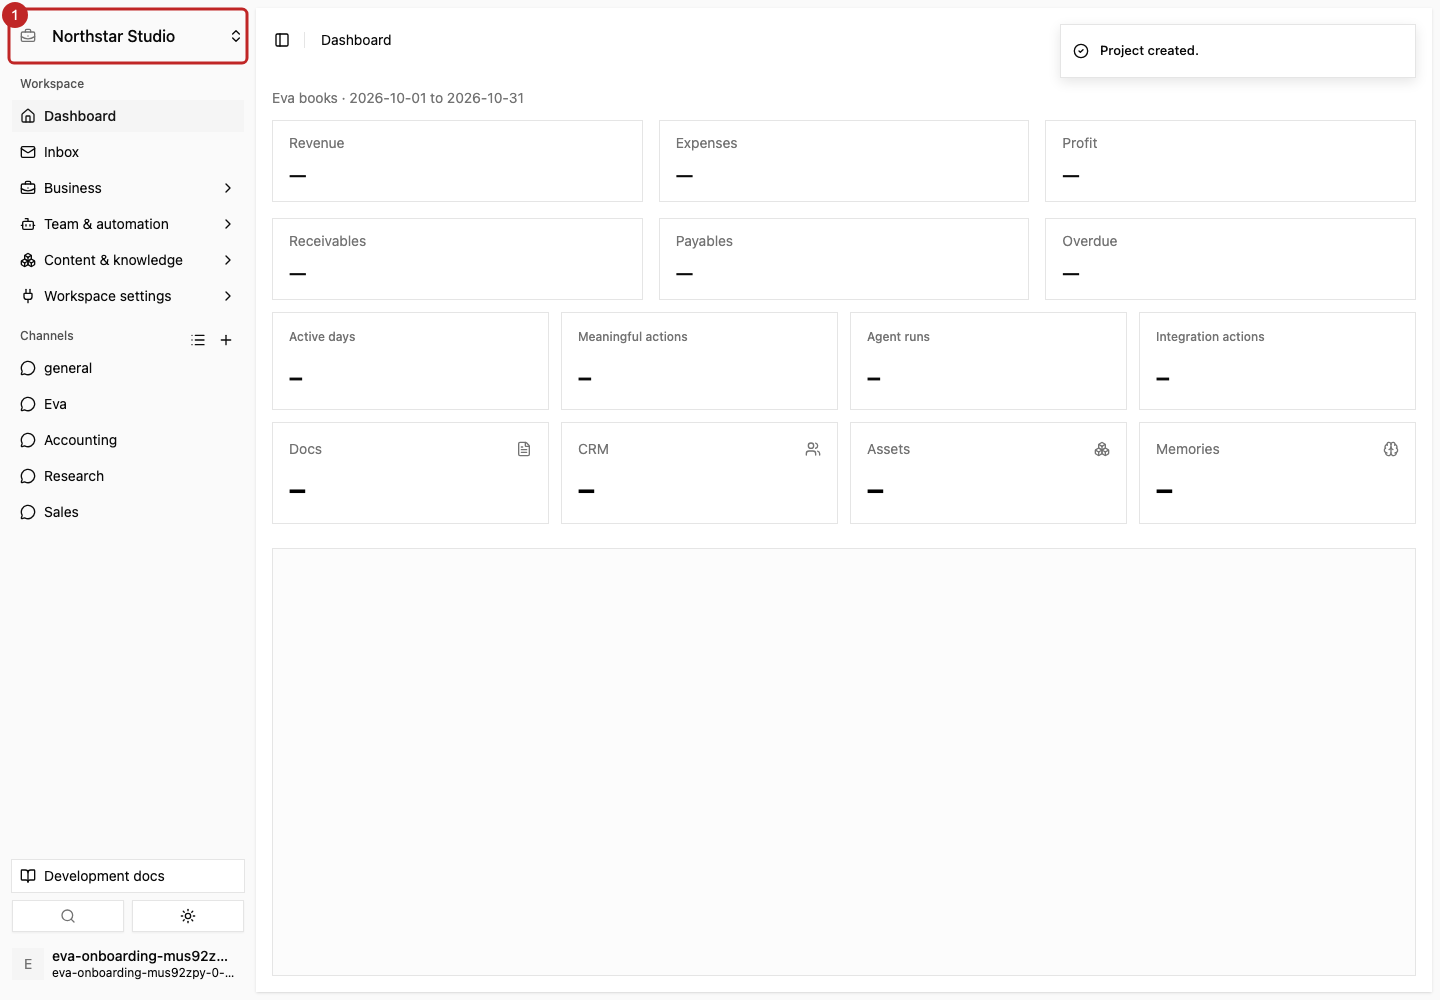Image resolution: width=1440 pixels, height=1000 pixels.
Task: Click the Sales channel bubble icon
Action: click(x=28, y=512)
